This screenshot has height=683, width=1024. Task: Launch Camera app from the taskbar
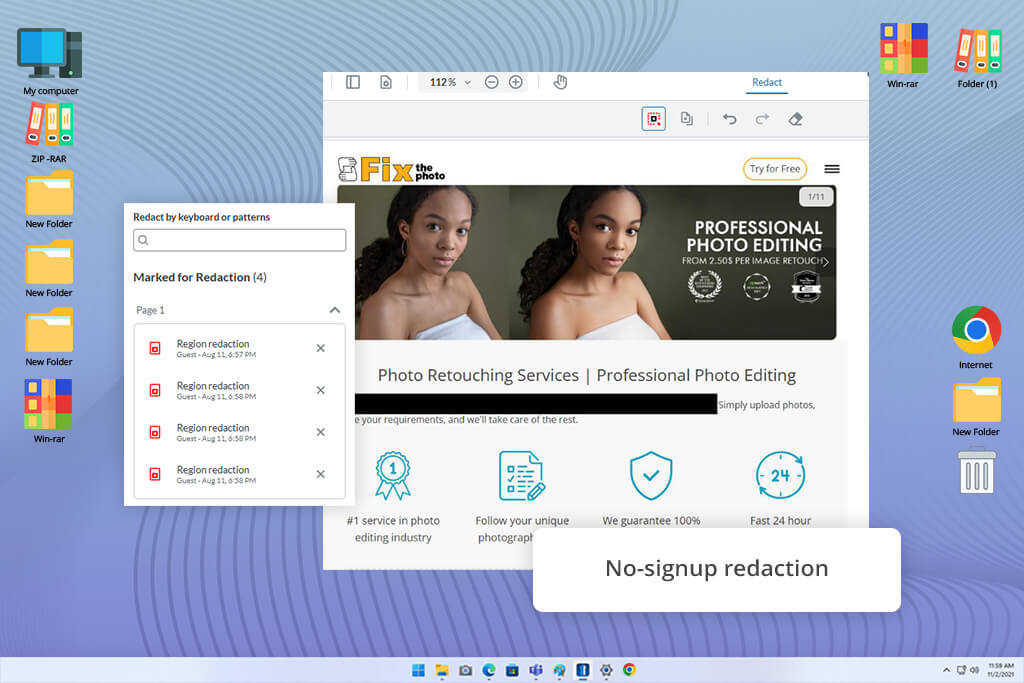tap(466, 670)
